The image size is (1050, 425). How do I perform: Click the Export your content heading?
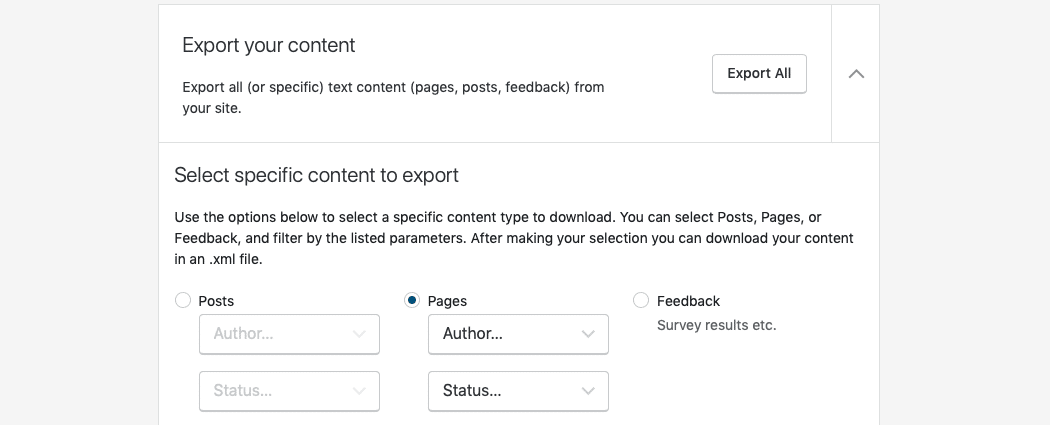[x=269, y=45]
